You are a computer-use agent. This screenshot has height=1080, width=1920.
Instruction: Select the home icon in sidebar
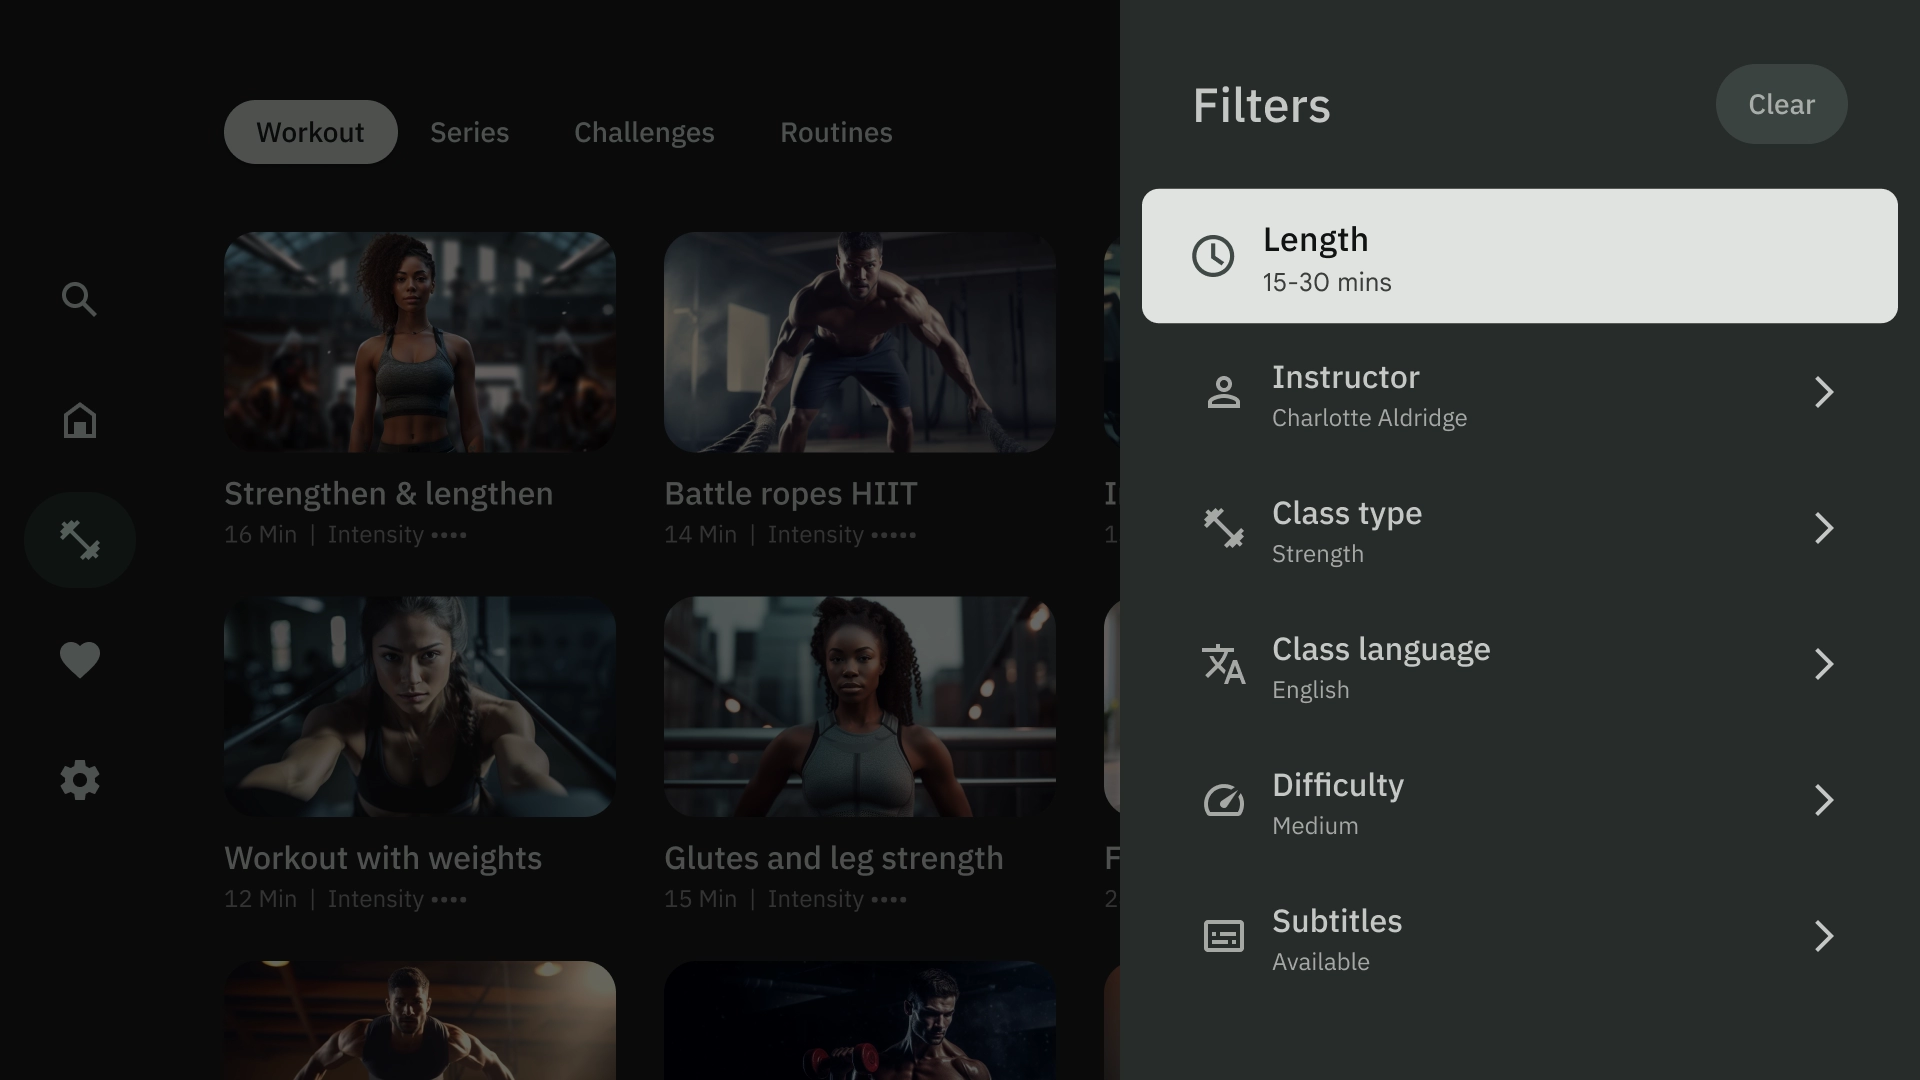pos(79,419)
